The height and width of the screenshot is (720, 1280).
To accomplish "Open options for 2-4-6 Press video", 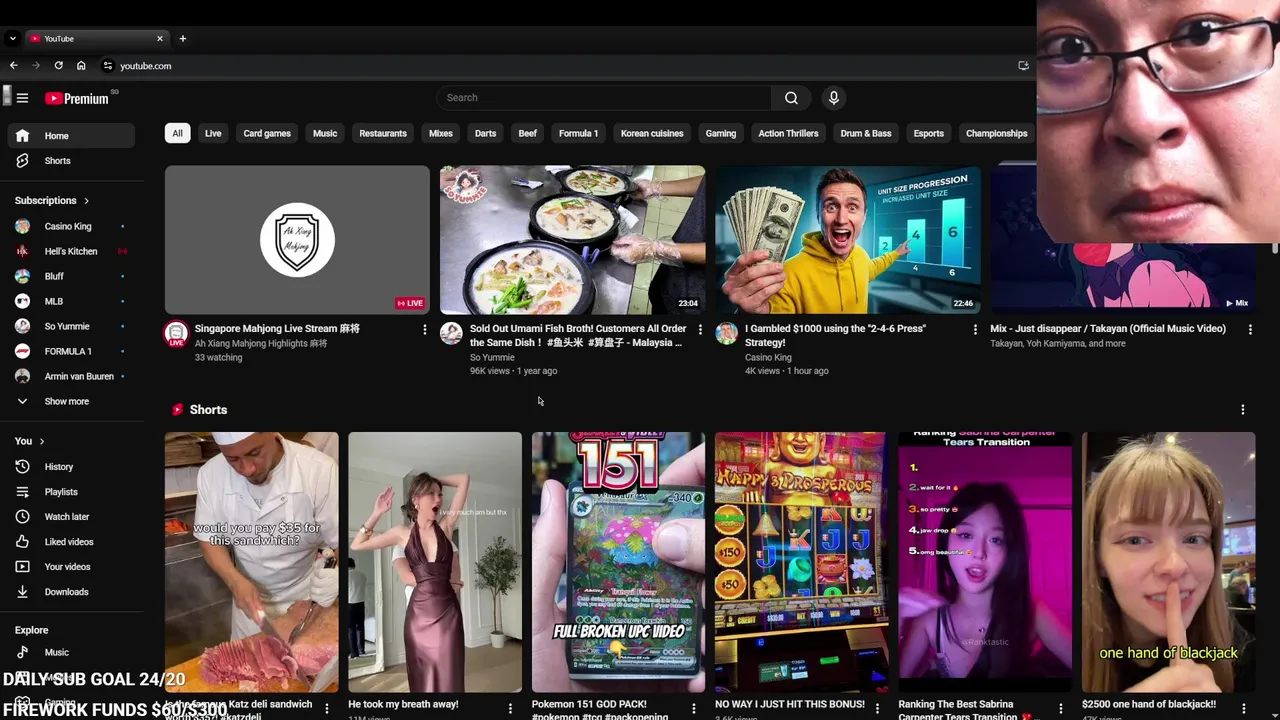I will (x=975, y=329).
